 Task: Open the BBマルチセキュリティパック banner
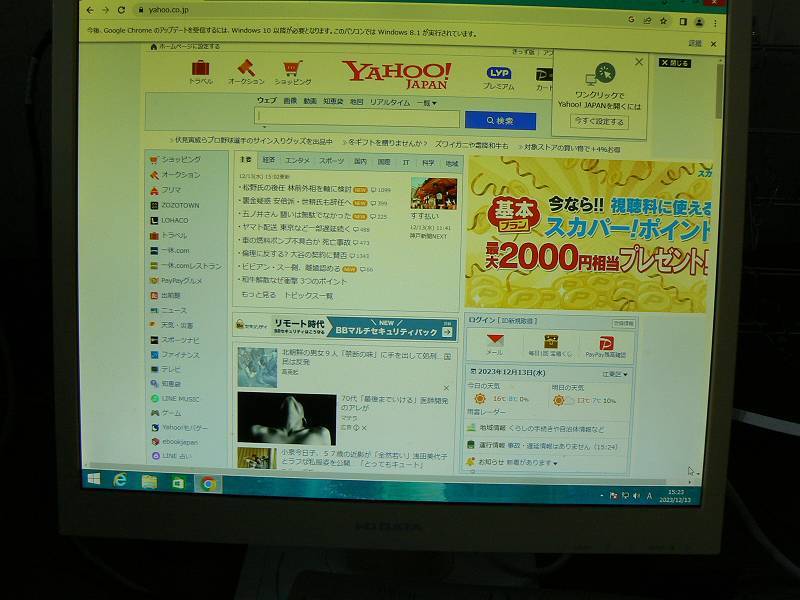(345, 328)
